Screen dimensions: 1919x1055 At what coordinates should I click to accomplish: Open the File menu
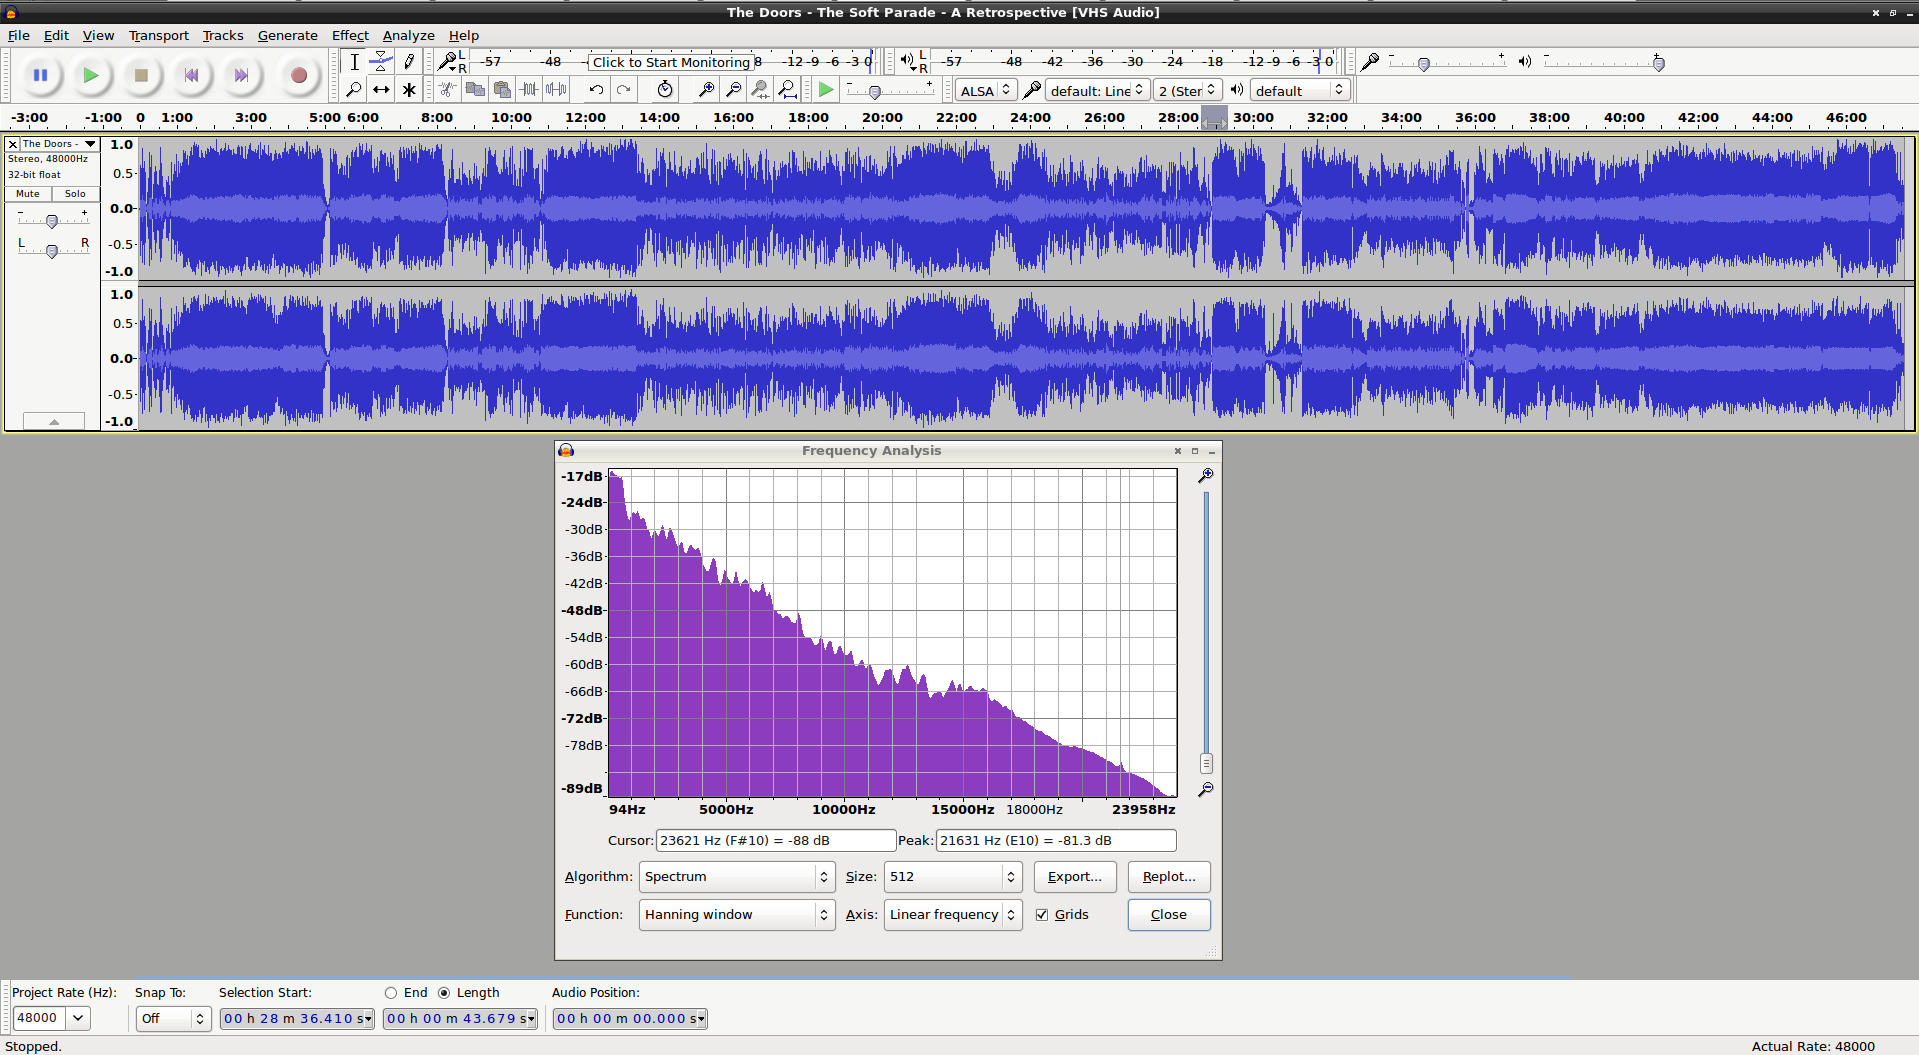click(x=19, y=35)
